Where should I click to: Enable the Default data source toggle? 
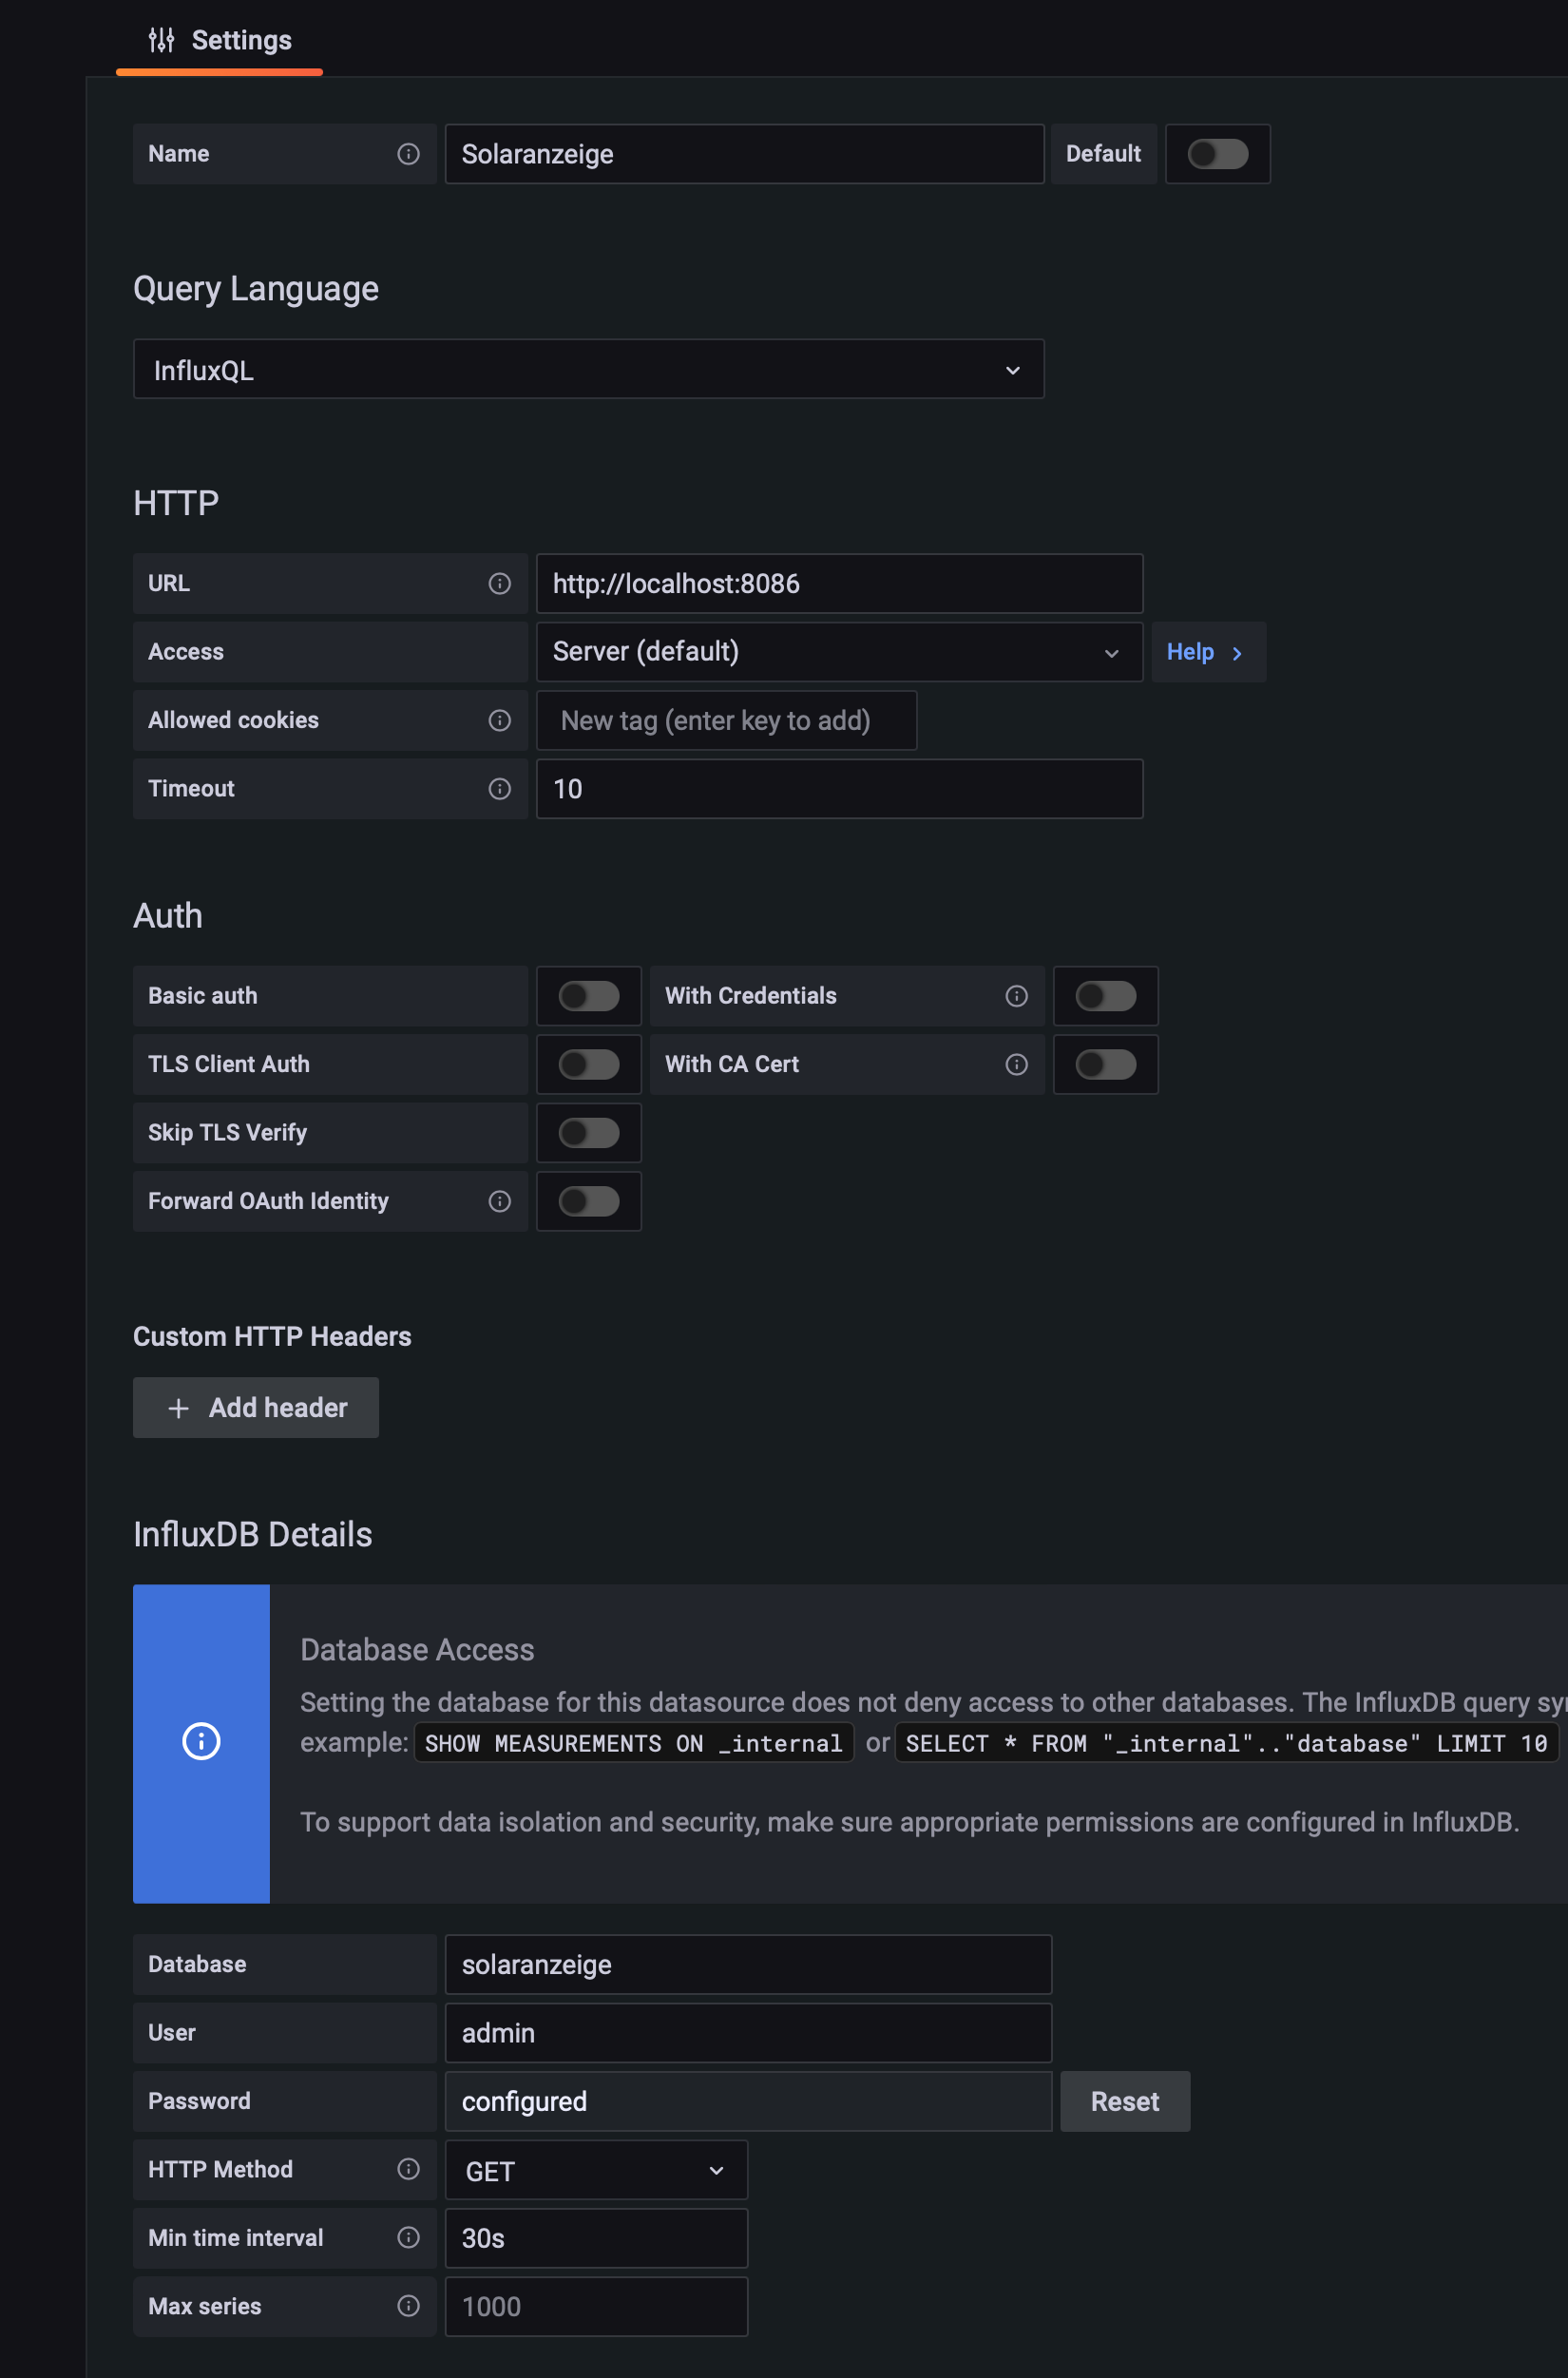tap(1217, 154)
